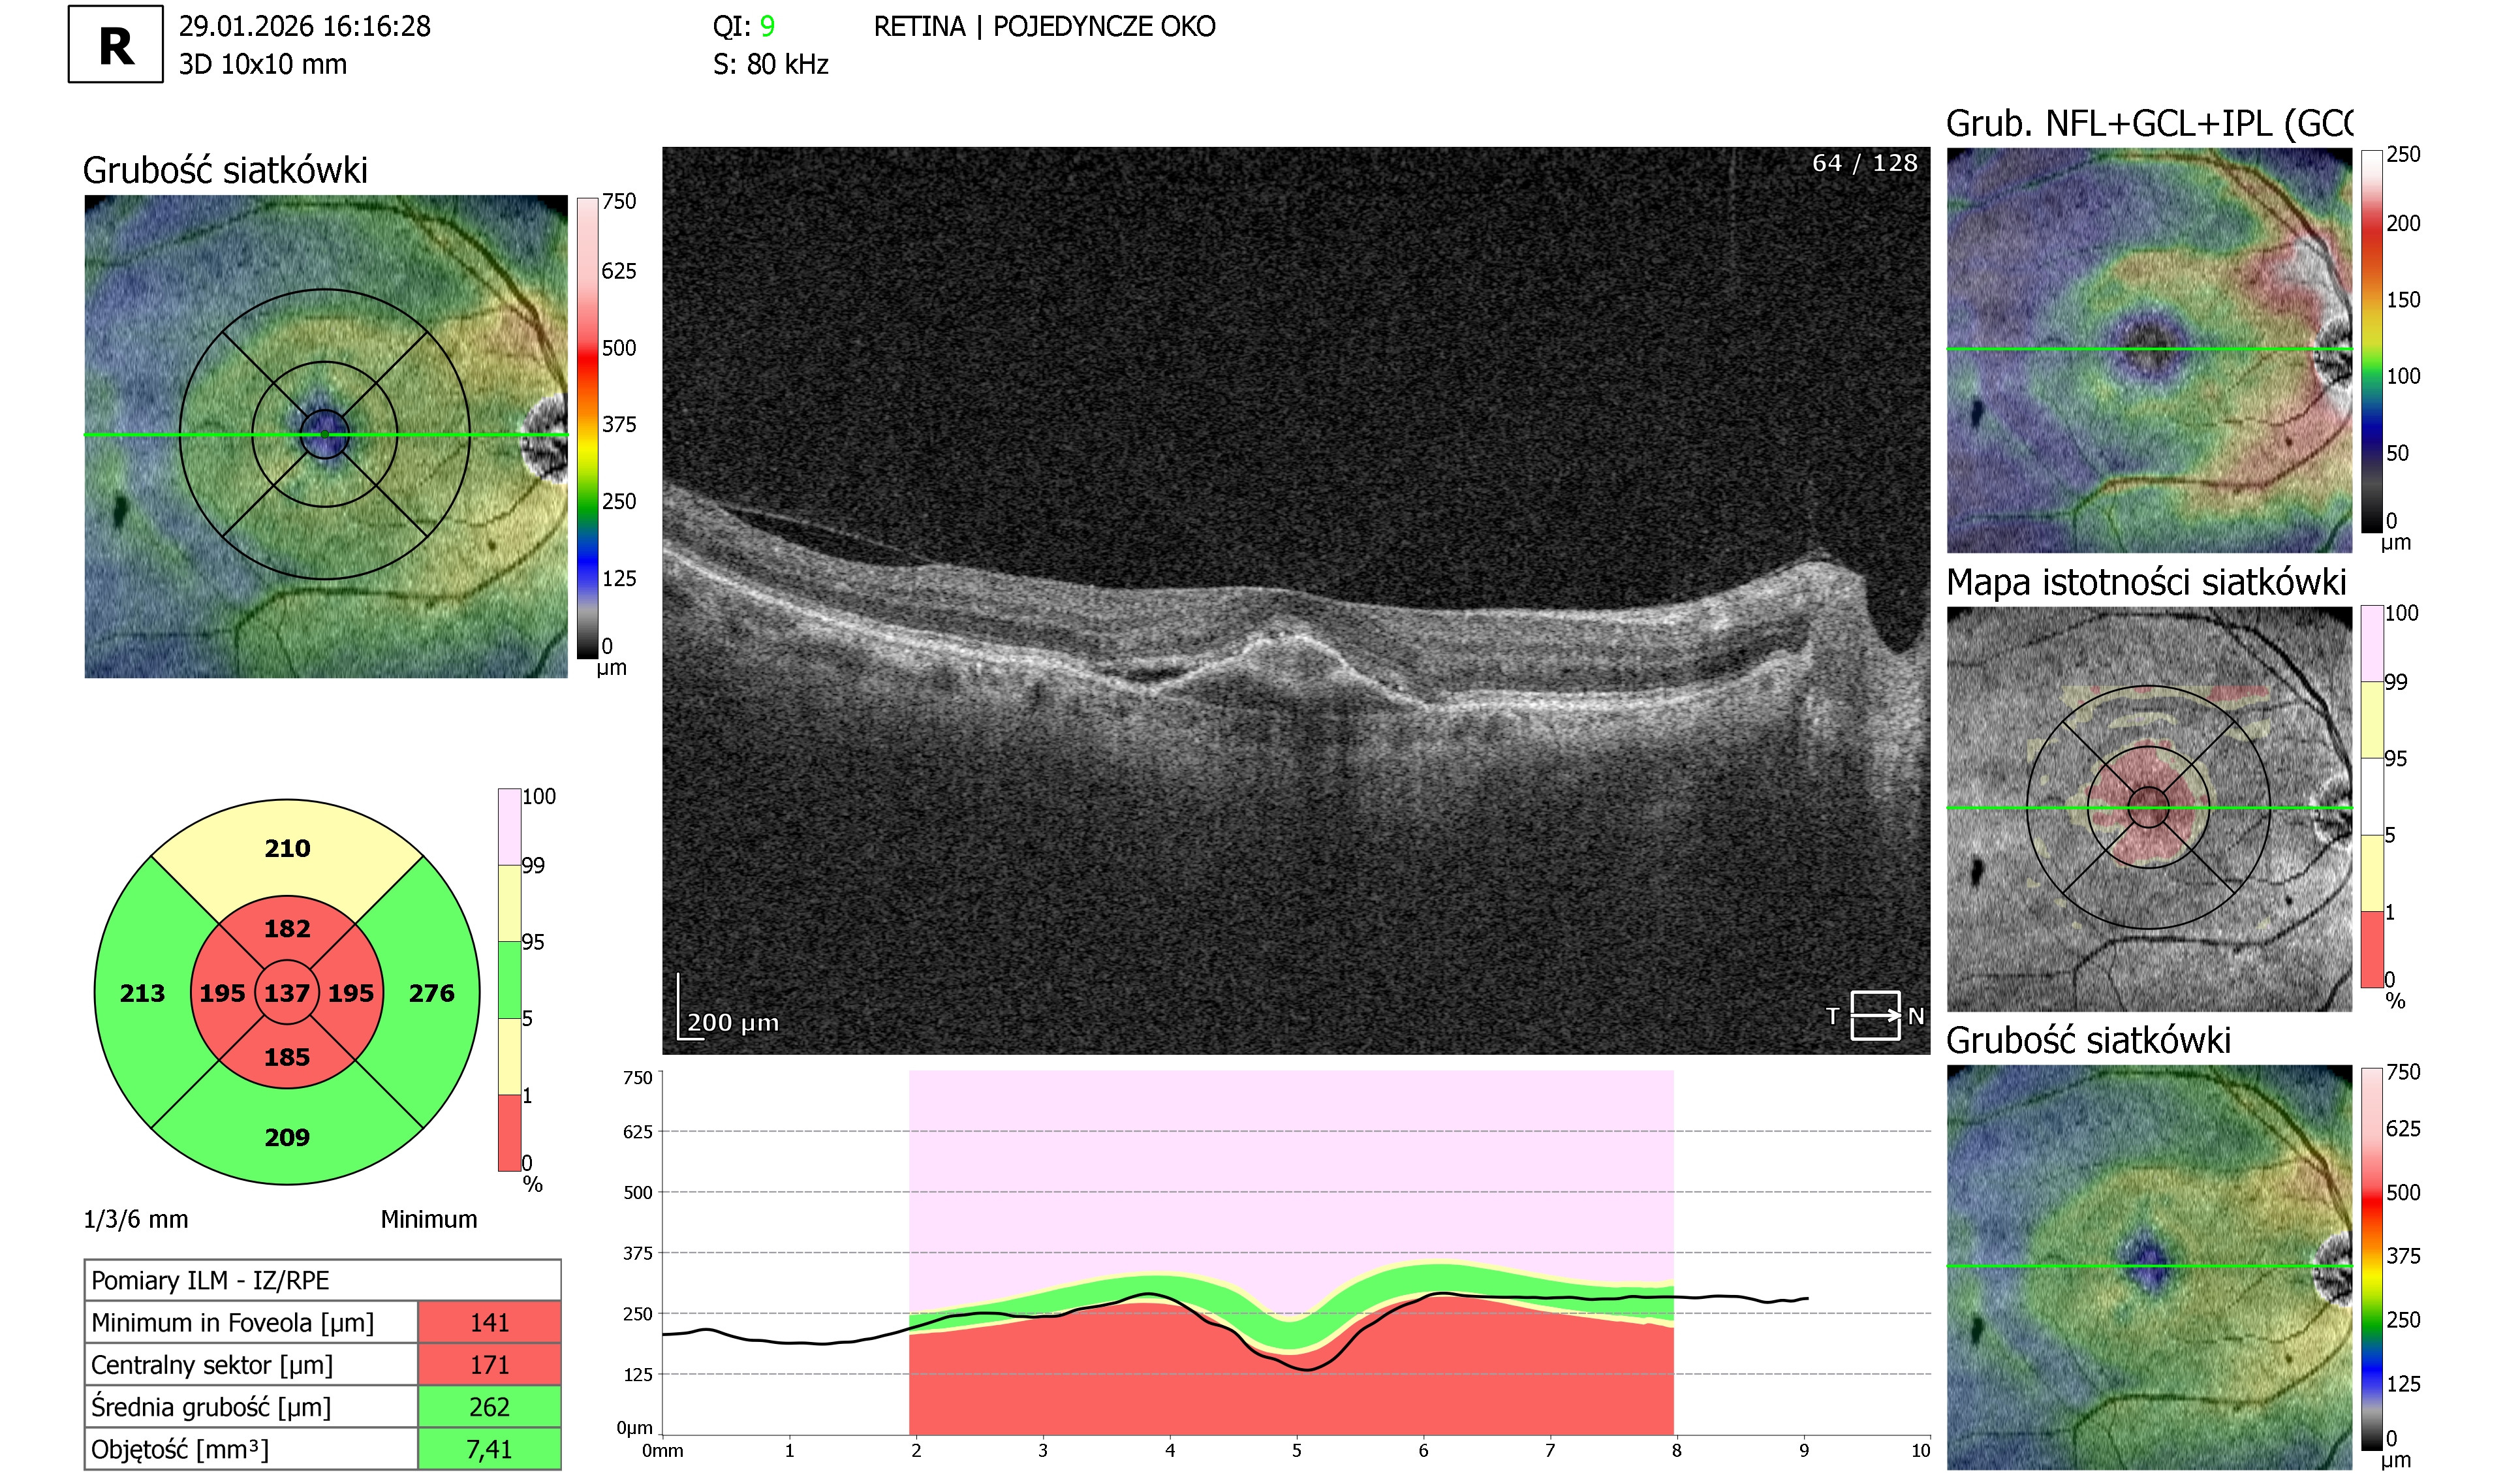2520x1481 pixels.
Task: Click the 3D 10x10 mm scan type text
Action: coord(262,64)
